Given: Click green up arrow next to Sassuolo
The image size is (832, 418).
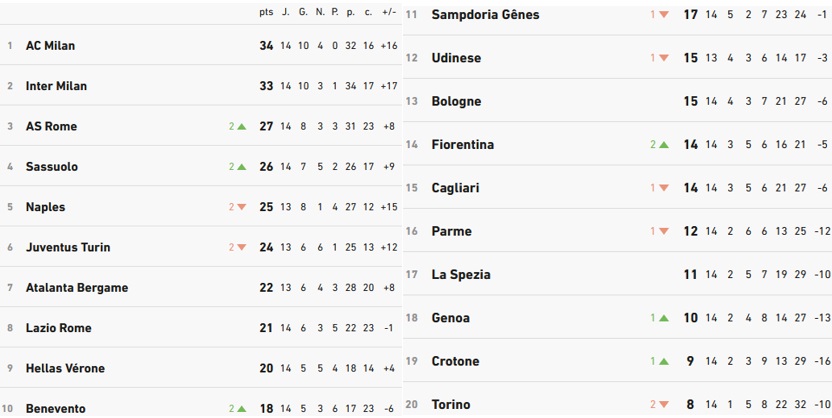Looking at the screenshot, I should [x=241, y=167].
